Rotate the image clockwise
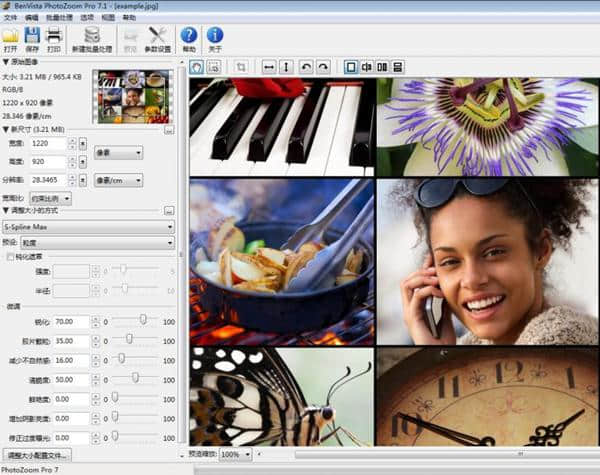 323,67
